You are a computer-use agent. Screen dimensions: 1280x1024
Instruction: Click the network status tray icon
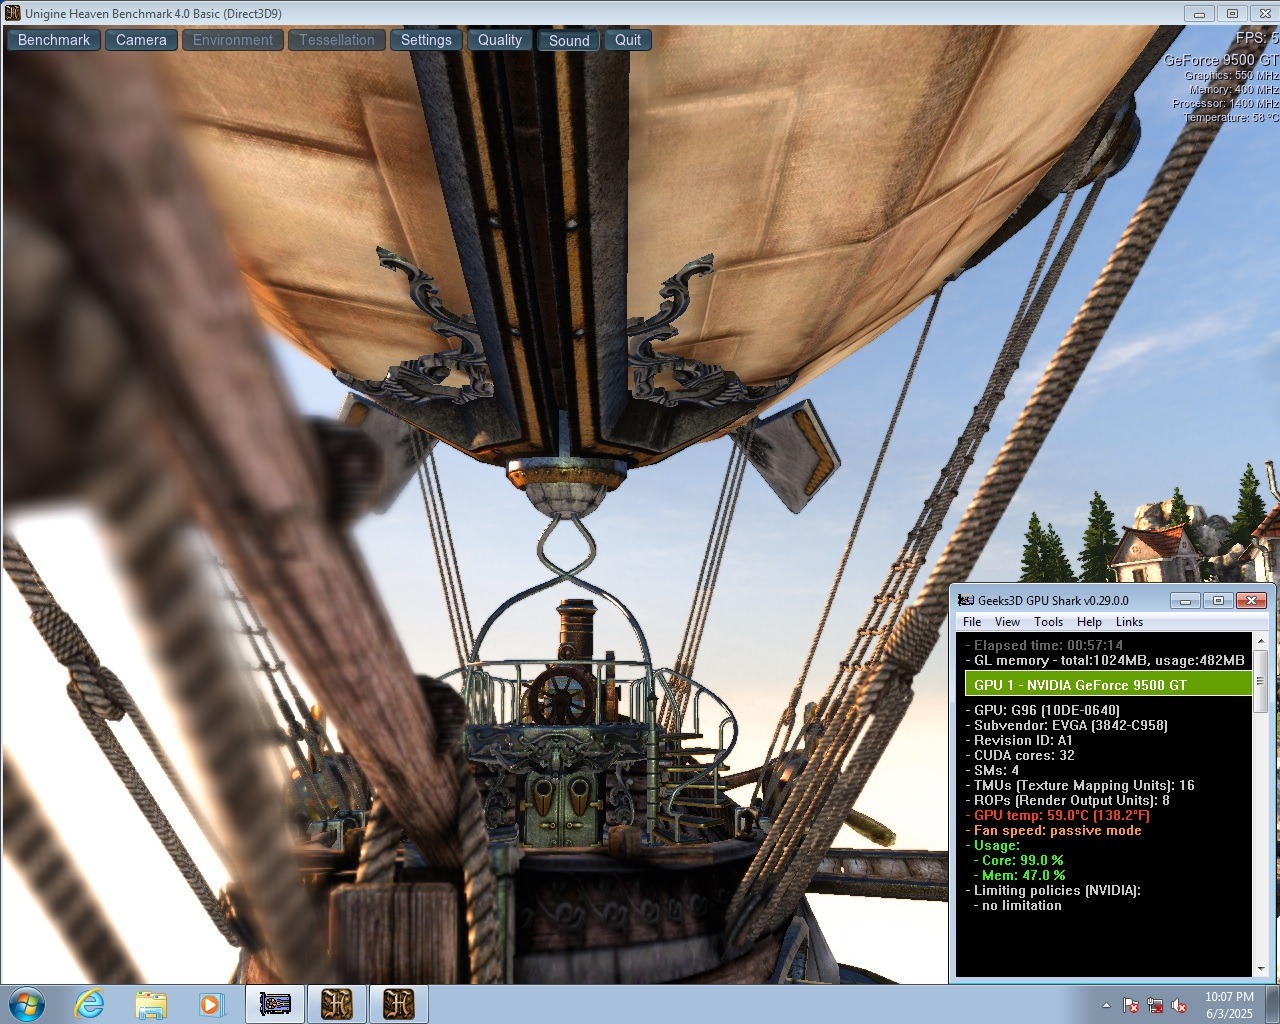tap(1155, 1005)
